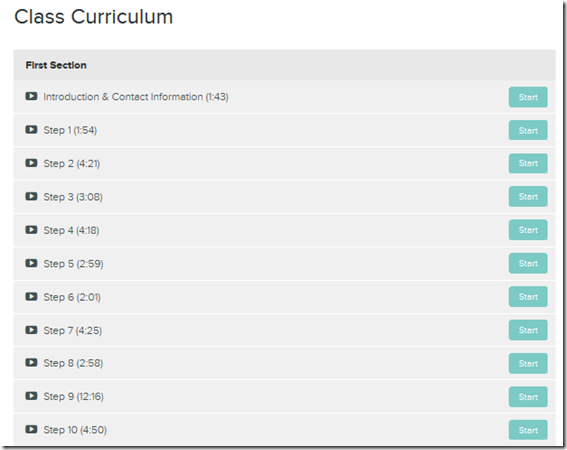Image resolution: width=567 pixels, height=450 pixels.
Task: Click the video icon next to Step 3
Action: 31,196
